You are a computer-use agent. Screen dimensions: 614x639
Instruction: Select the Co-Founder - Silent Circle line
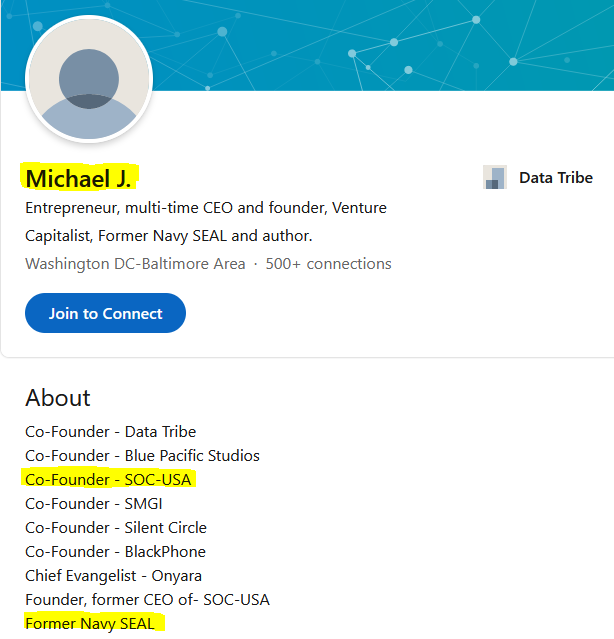116,528
